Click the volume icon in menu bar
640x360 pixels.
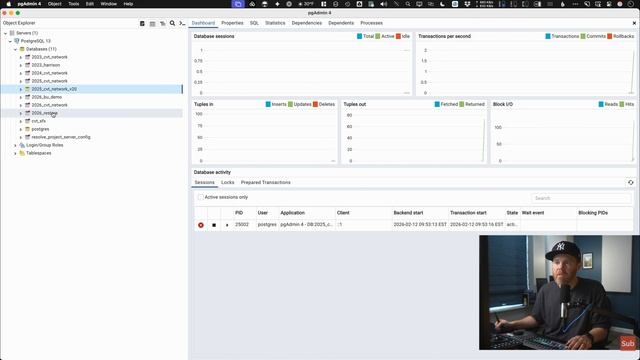point(384,4)
